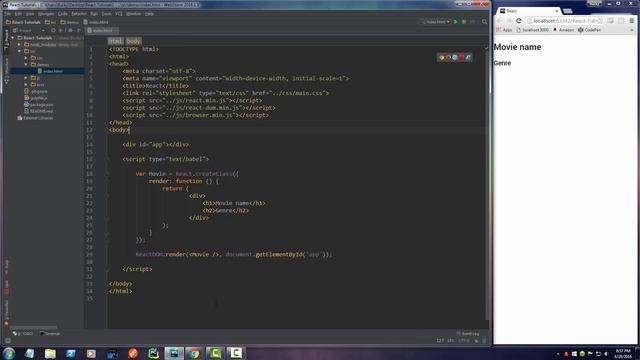Click the html breadcrumb tag above editor
This screenshot has width=640, height=360.
(115, 41)
